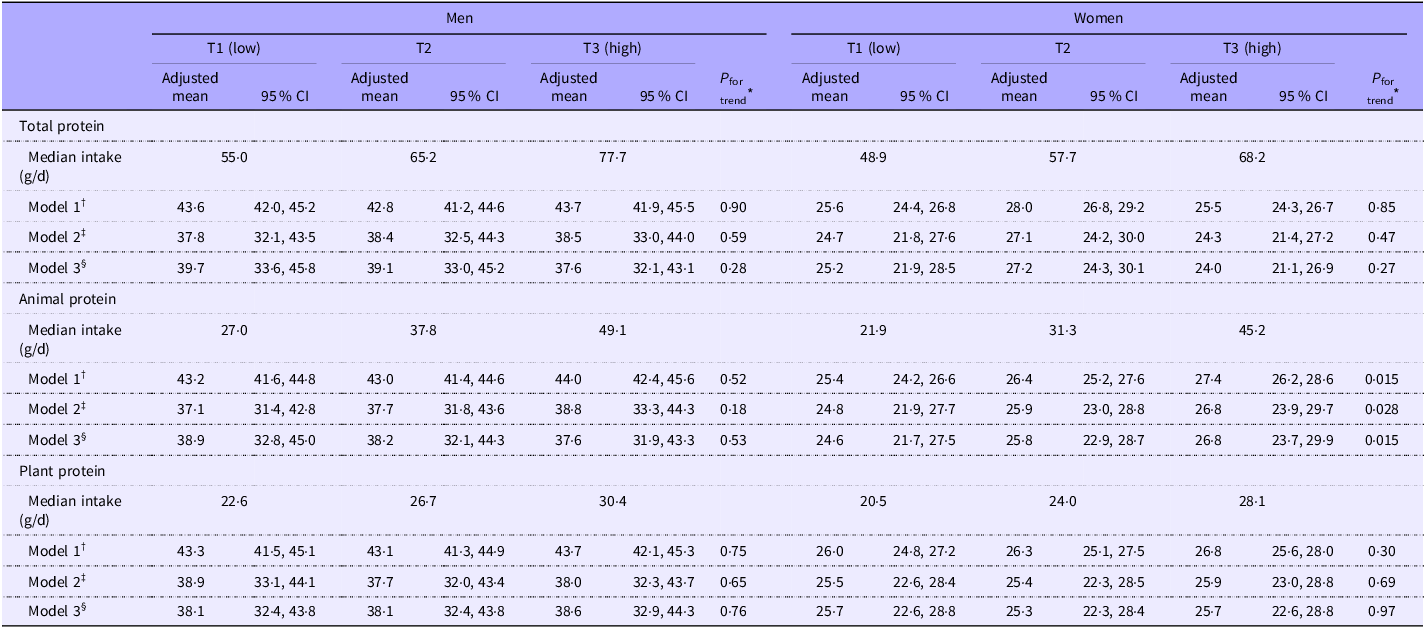Select median intake value '28·1'
This screenshot has width=1426, height=628.
pyautogui.click(x=1252, y=501)
